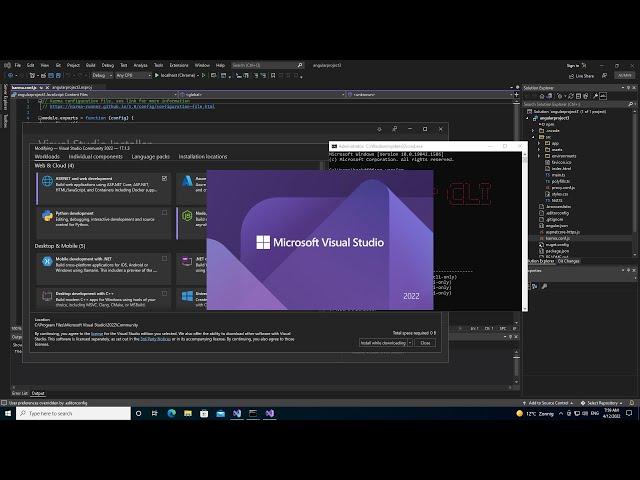Open the Any CPU platform dropdown
The width and height of the screenshot is (640, 480).
click(x=133, y=76)
